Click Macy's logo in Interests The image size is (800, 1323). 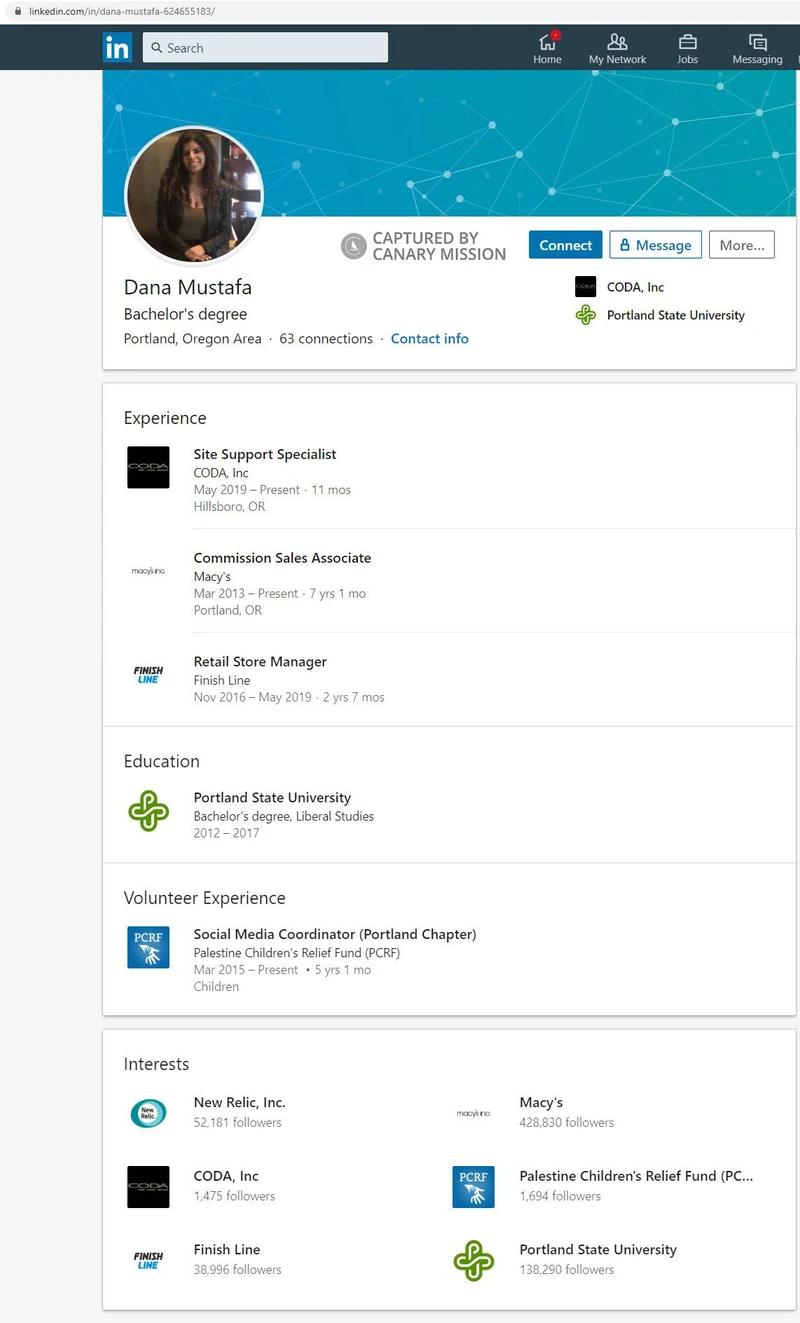(474, 1112)
